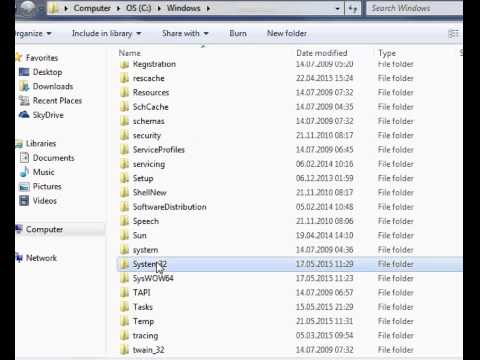Select the ServiceProfiles folder icon

point(125,150)
